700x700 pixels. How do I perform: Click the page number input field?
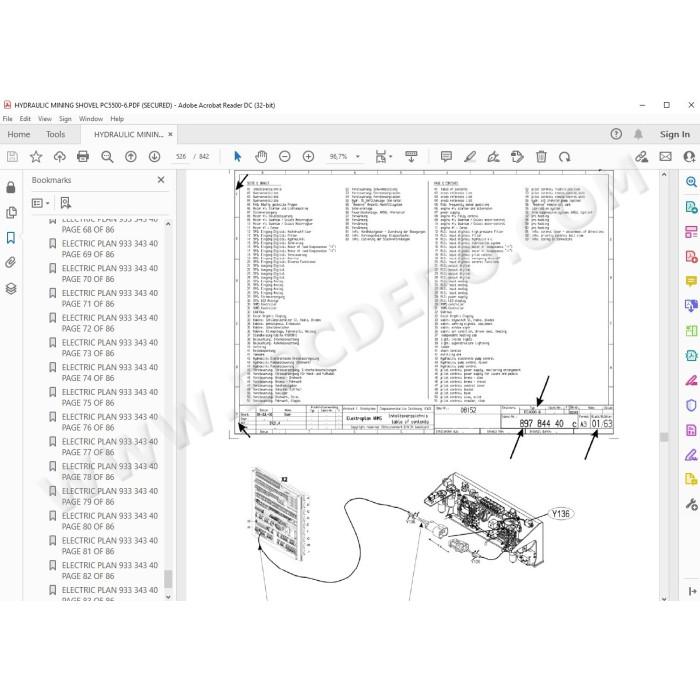pos(181,157)
